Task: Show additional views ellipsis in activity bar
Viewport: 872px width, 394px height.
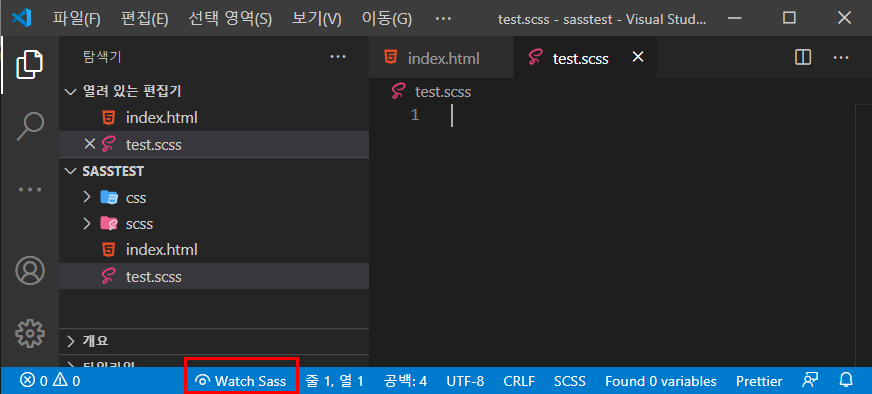Action: point(29,189)
